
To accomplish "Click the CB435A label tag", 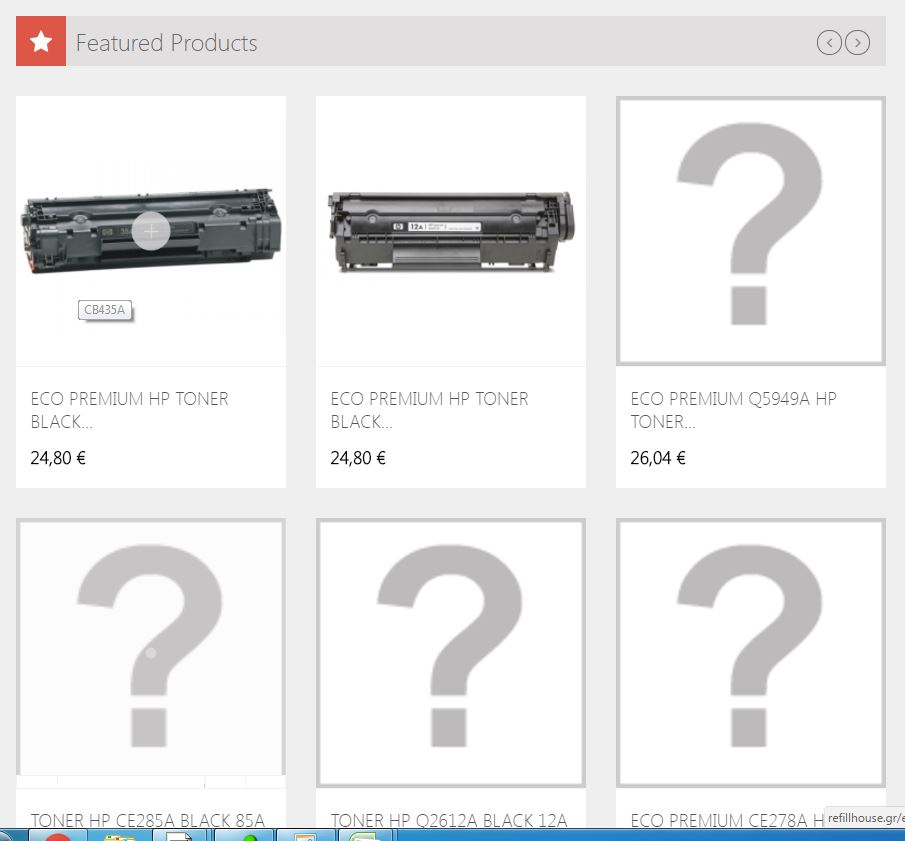I will (105, 310).
